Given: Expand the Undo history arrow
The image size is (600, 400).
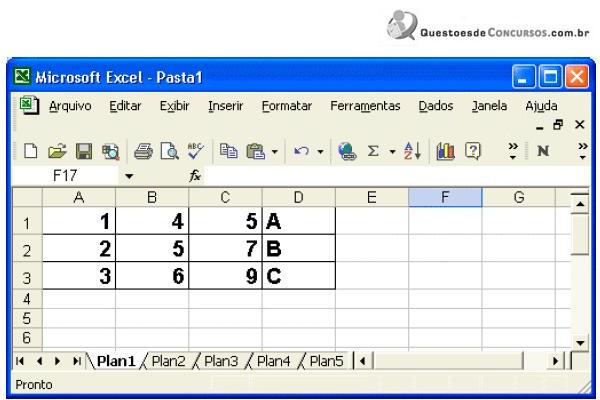Looking at the screenshot, I should pos(320,152).
